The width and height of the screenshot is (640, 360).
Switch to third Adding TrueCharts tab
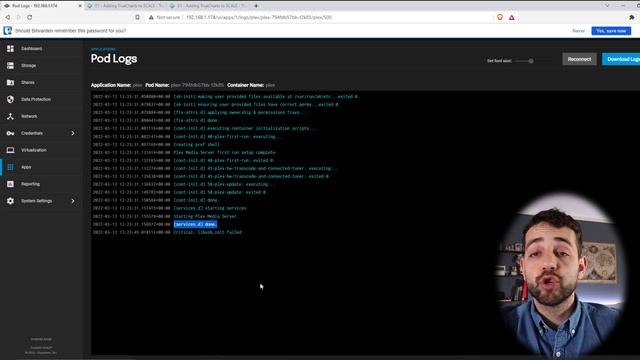pos(208,6)
